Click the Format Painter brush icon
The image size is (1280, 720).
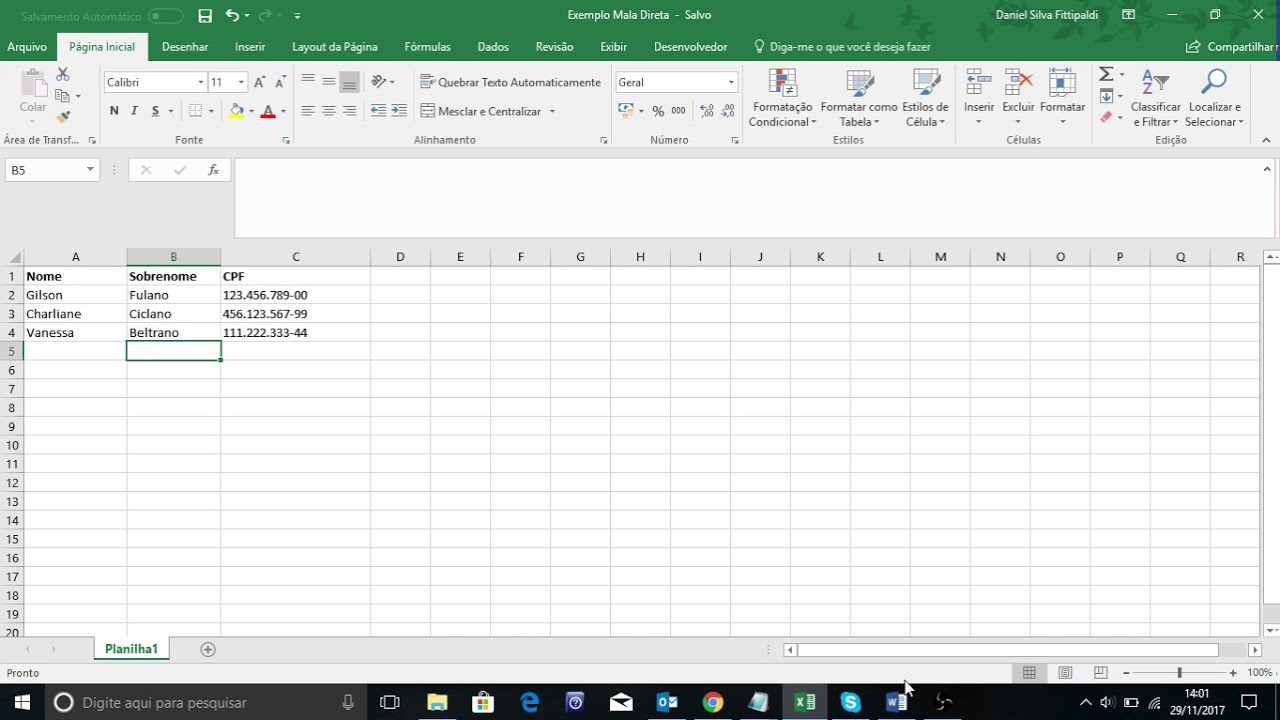point(63,117)
